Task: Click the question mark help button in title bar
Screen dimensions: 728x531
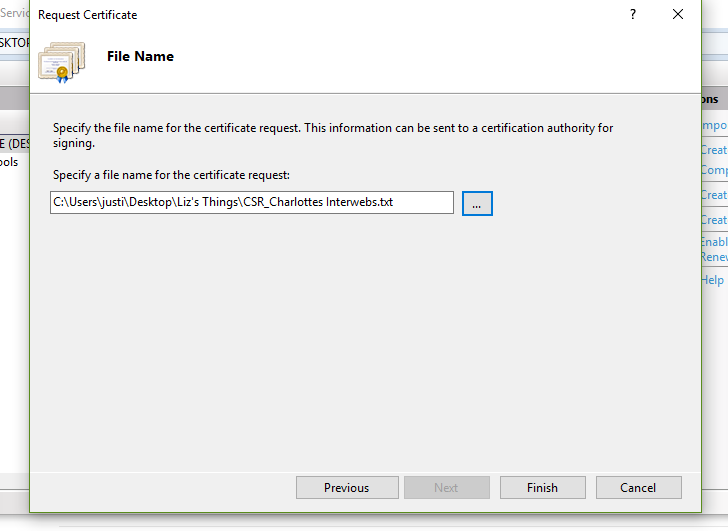Action: pos(632,15)
